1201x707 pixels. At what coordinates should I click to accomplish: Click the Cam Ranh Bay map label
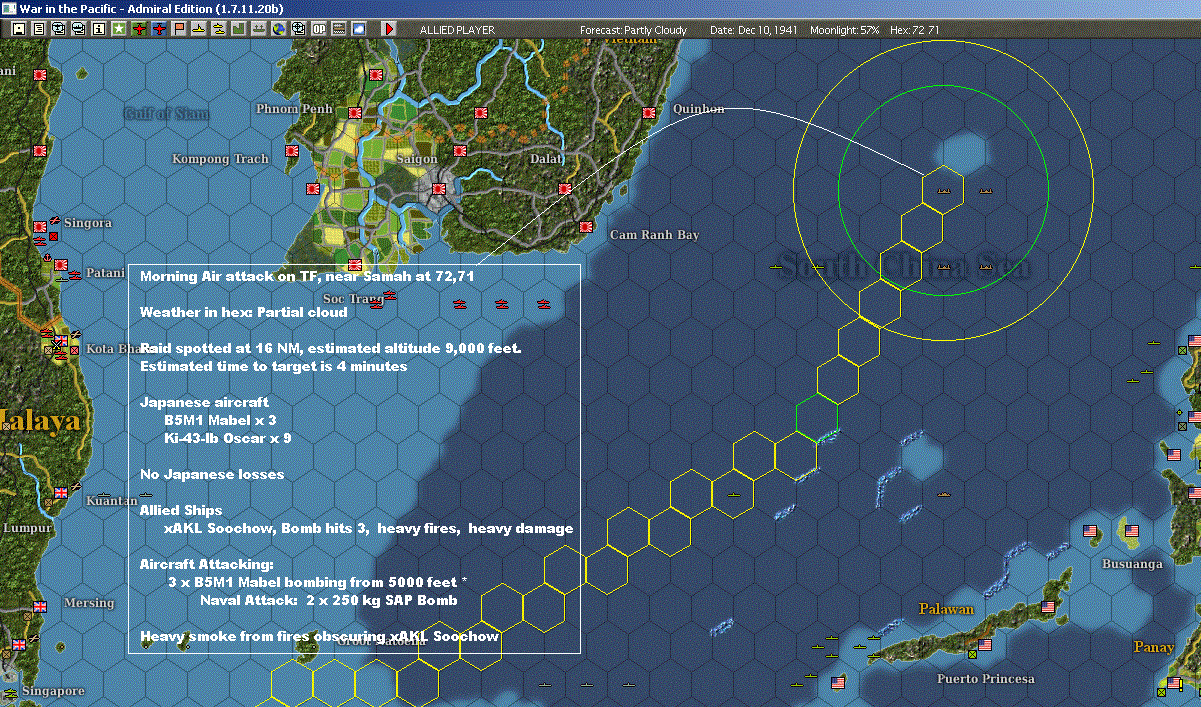click(x=655, y=235)
